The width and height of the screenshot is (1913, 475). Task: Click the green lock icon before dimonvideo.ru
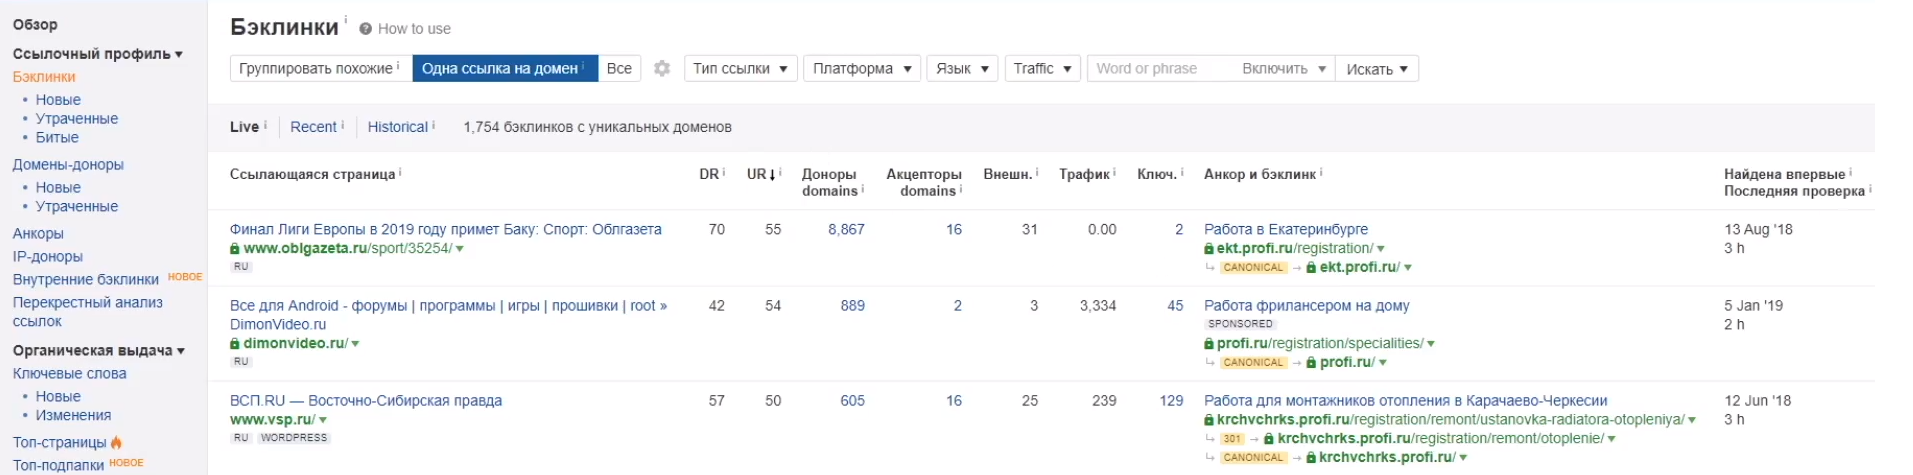[x=235, y=344]
